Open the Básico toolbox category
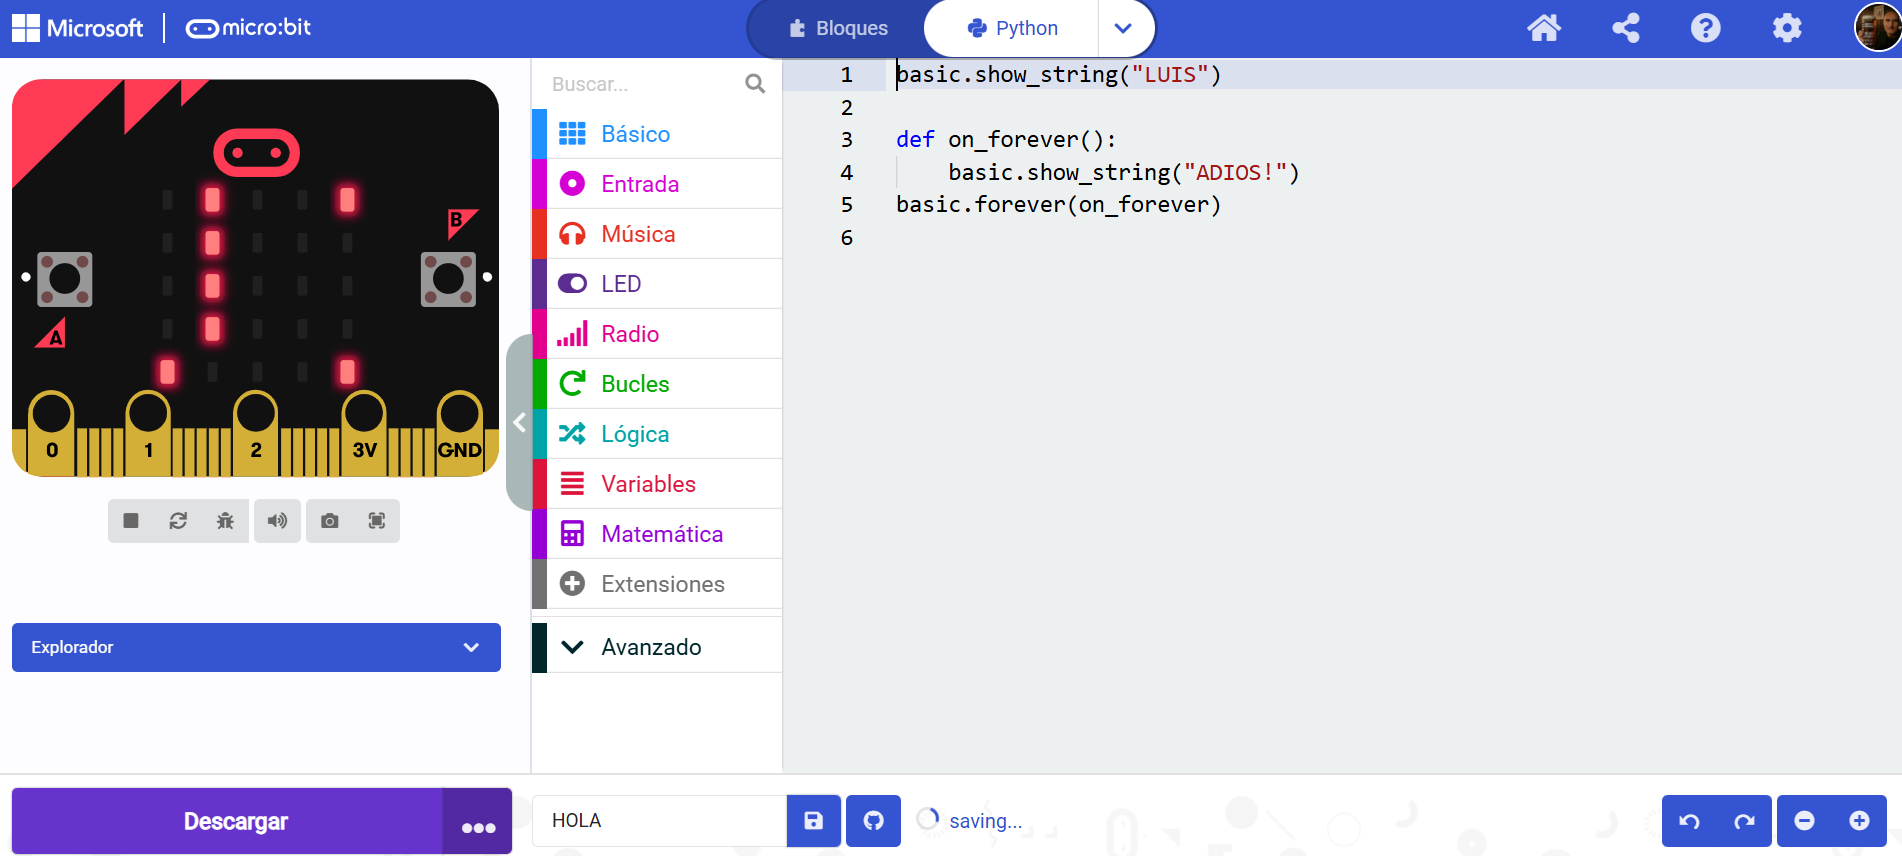Image resolution: width=1902 pixels, height=856 pixels. [635, 134]
